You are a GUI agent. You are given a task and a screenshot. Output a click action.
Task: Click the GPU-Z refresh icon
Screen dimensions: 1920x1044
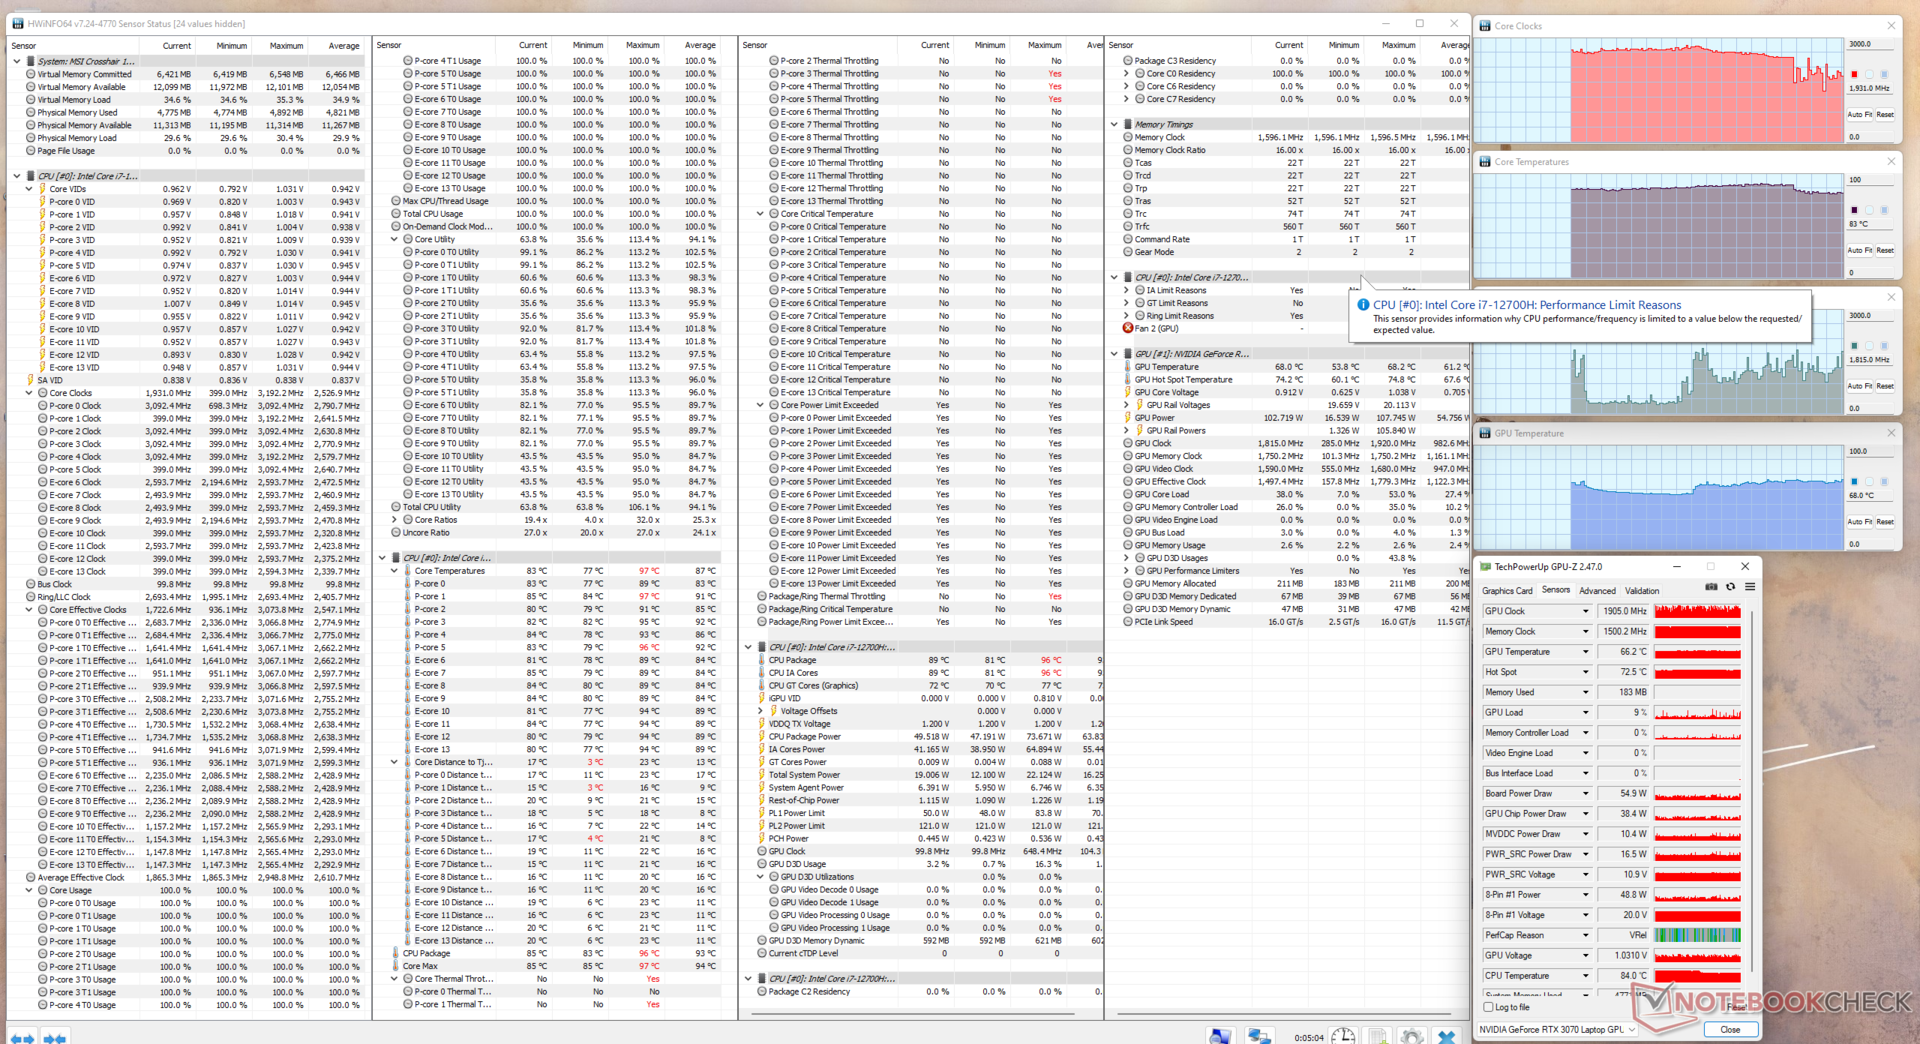click(x=1730, y=587)
